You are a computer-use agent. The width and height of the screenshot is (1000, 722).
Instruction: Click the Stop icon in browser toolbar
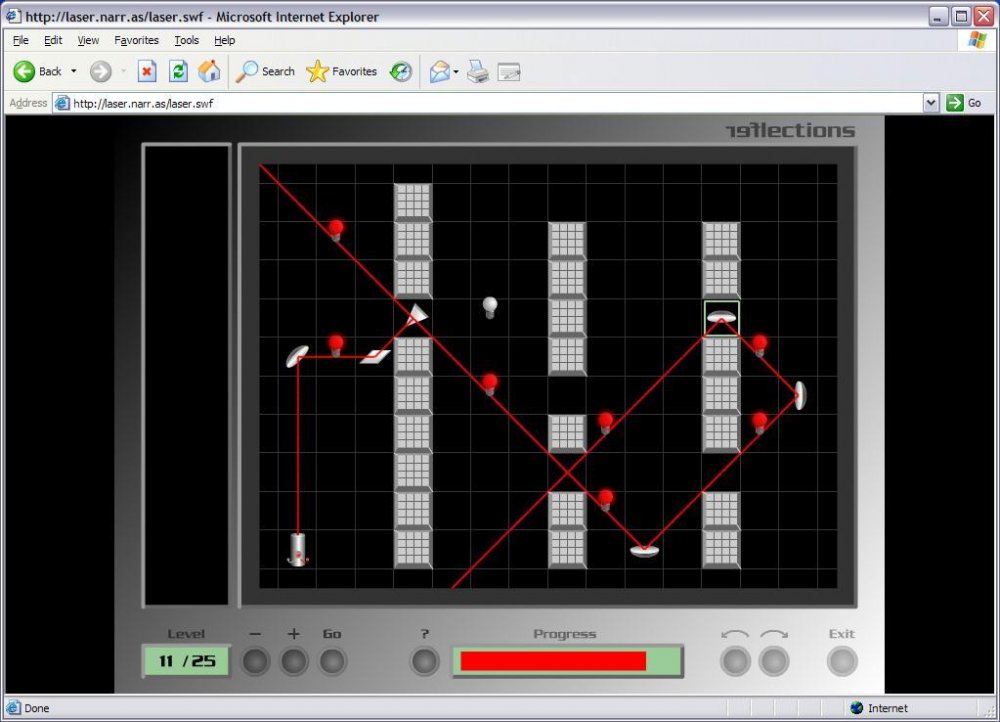(x=147, y=71)
